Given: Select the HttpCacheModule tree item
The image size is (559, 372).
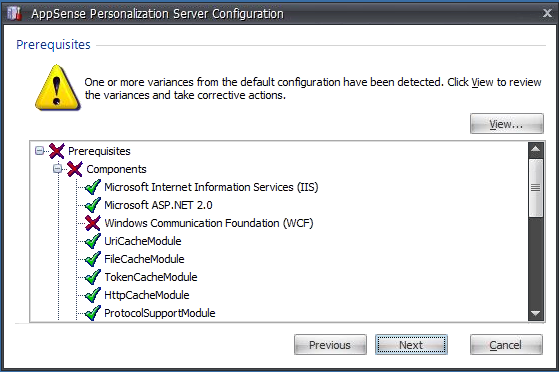Looking at the screenshot, I should pos(147,295).
